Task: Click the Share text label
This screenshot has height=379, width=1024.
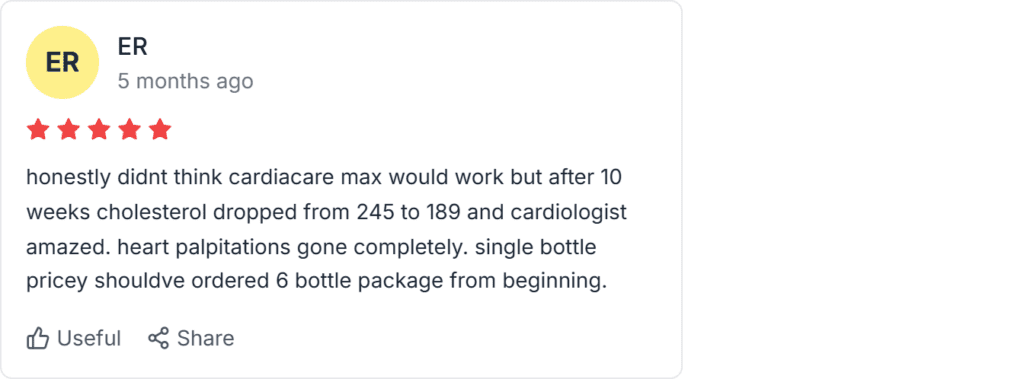Action: pos(206,338)
